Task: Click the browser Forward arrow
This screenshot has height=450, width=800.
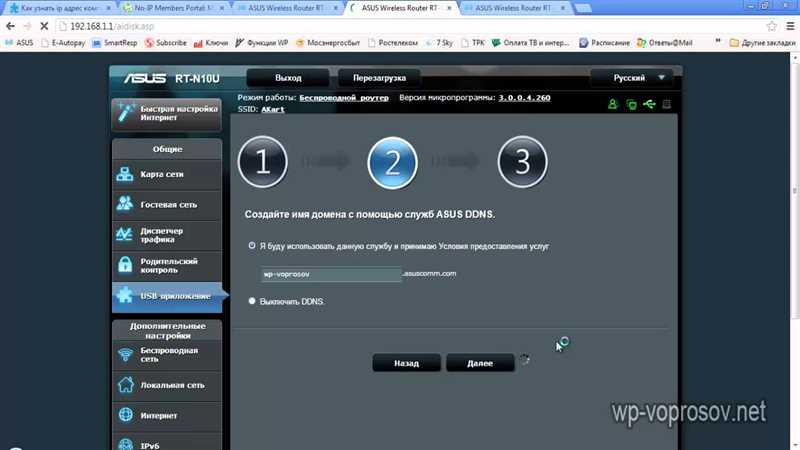Action: point(27,26)
